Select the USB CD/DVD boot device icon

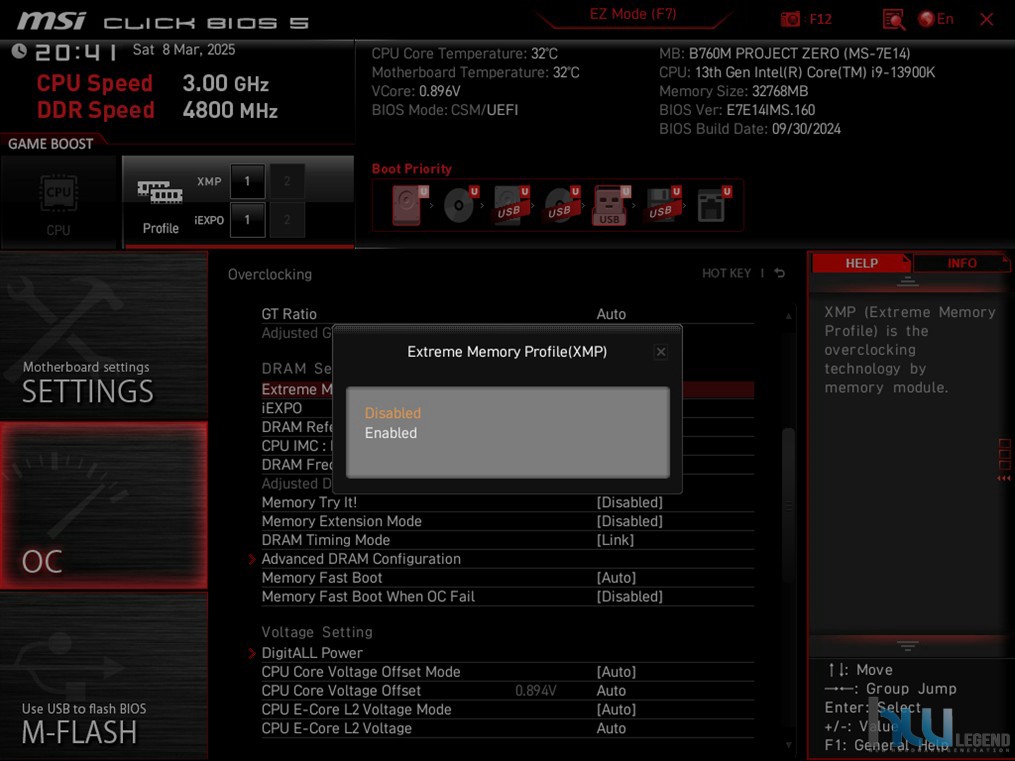[562, 205]
